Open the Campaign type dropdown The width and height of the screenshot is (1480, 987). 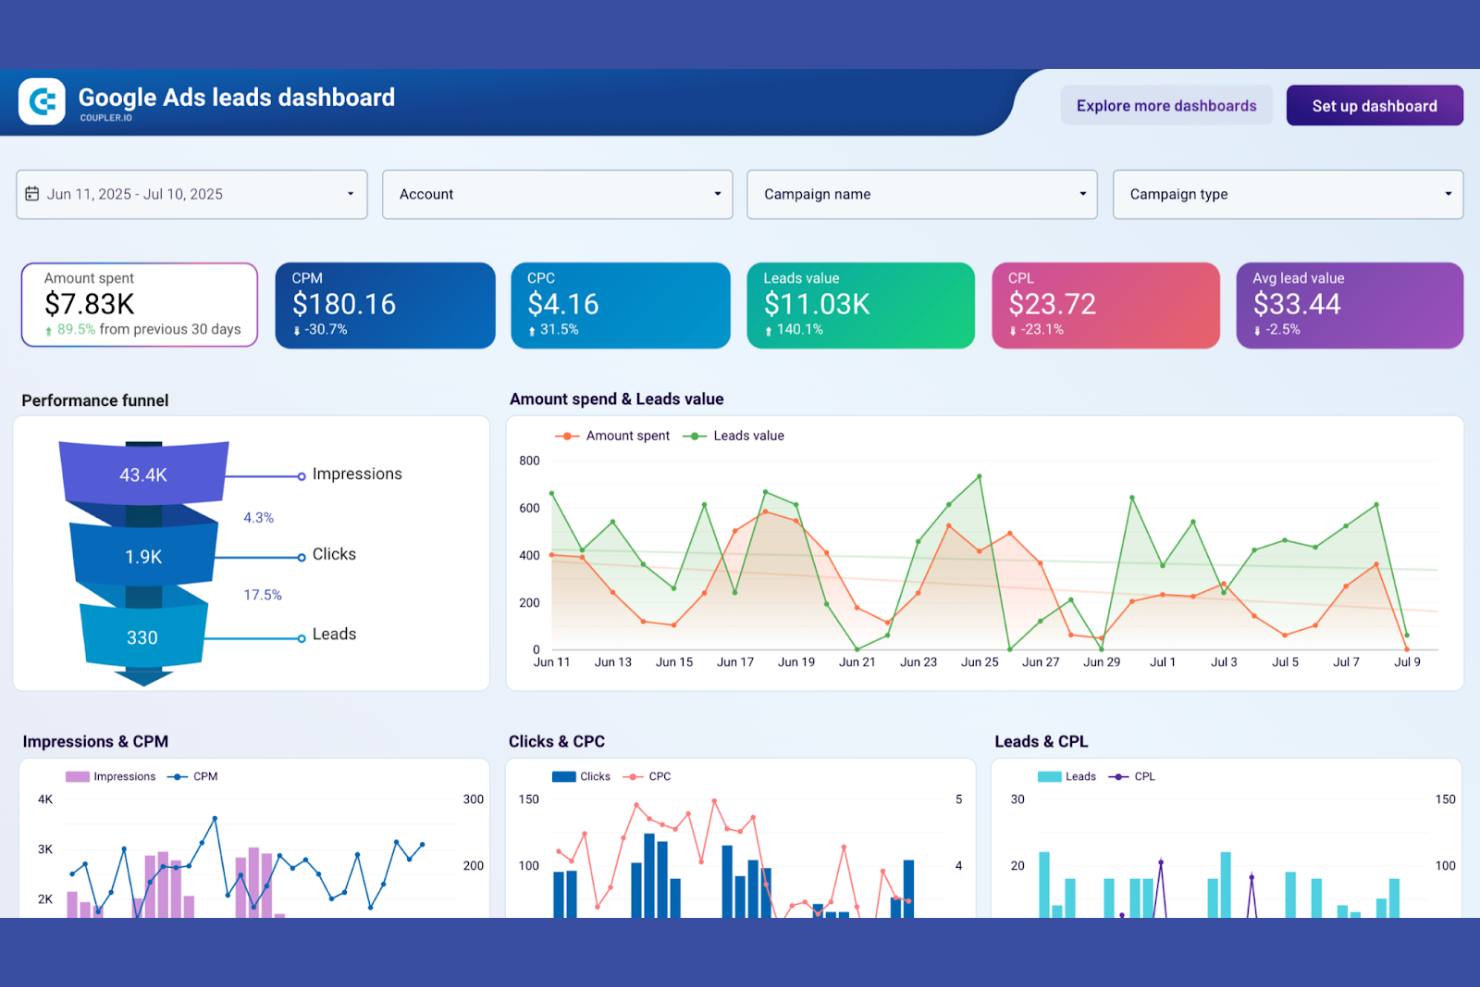1288,194
